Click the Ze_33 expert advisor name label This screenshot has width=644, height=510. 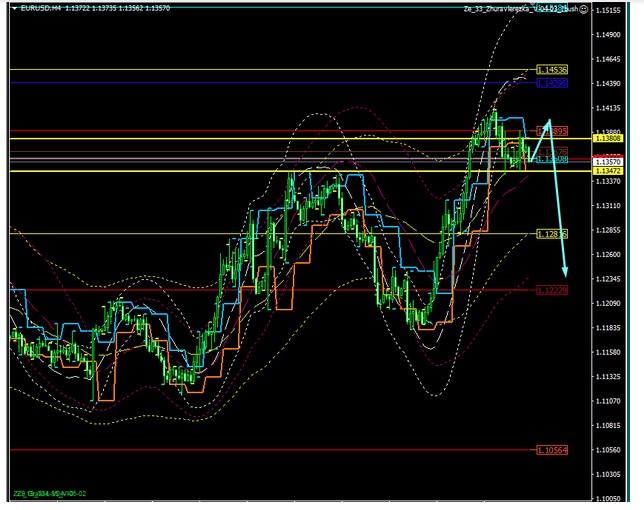pyautogui.click(x=508, y=9)
